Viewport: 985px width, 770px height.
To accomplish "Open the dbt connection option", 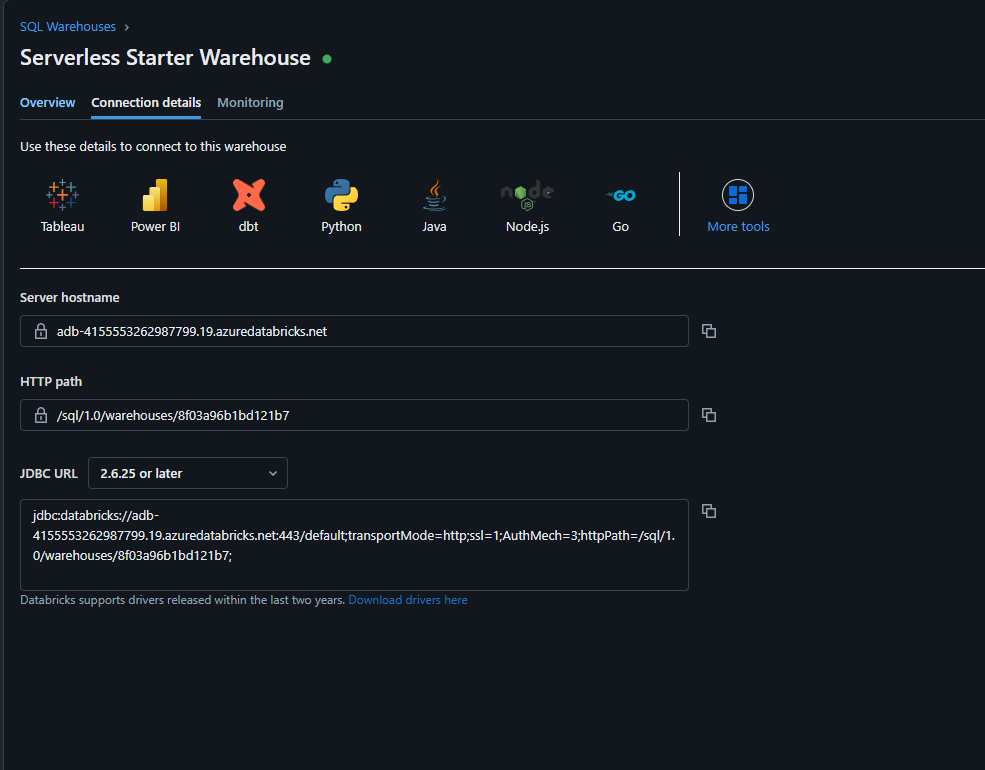I will (x=248, y=196).
